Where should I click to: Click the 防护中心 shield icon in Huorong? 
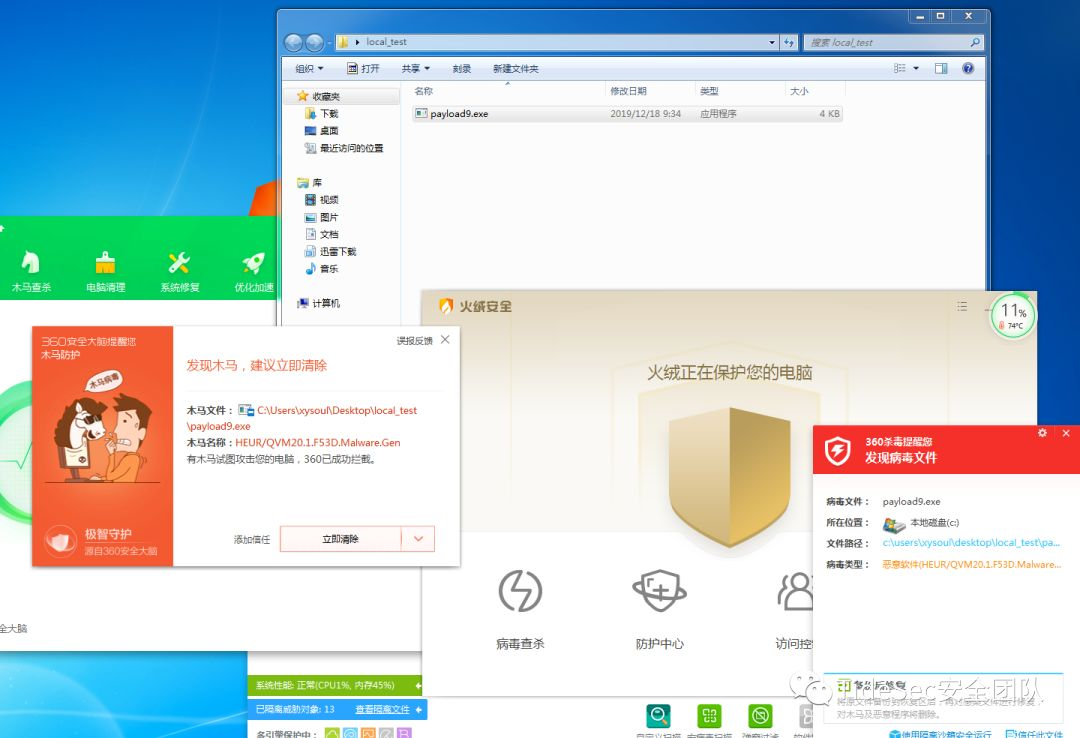pos(659,591)
